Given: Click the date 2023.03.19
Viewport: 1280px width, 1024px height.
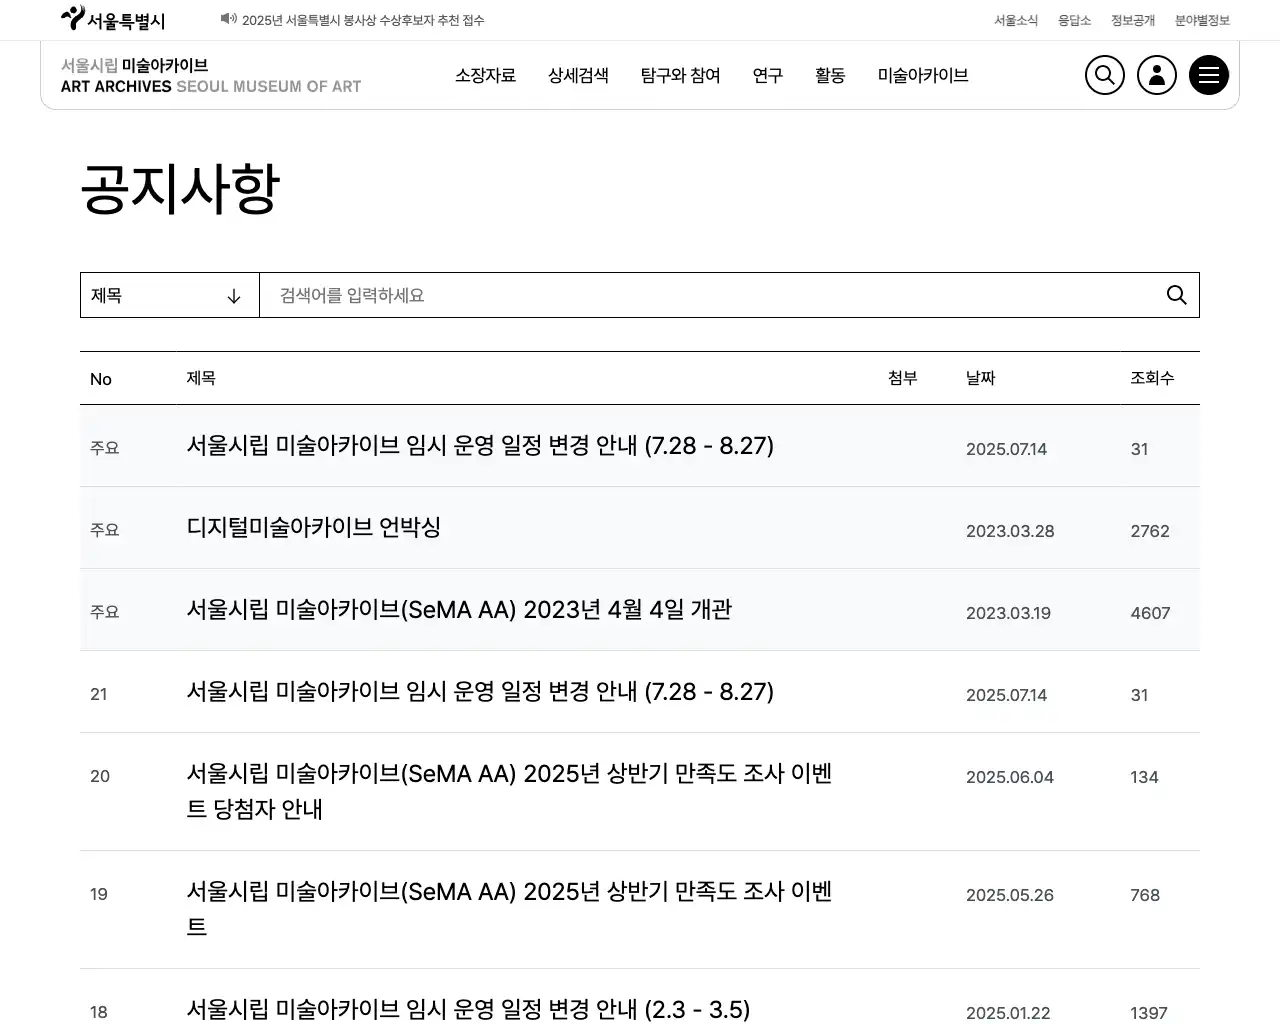Looking at the screenshot, I should (1008, 613).
